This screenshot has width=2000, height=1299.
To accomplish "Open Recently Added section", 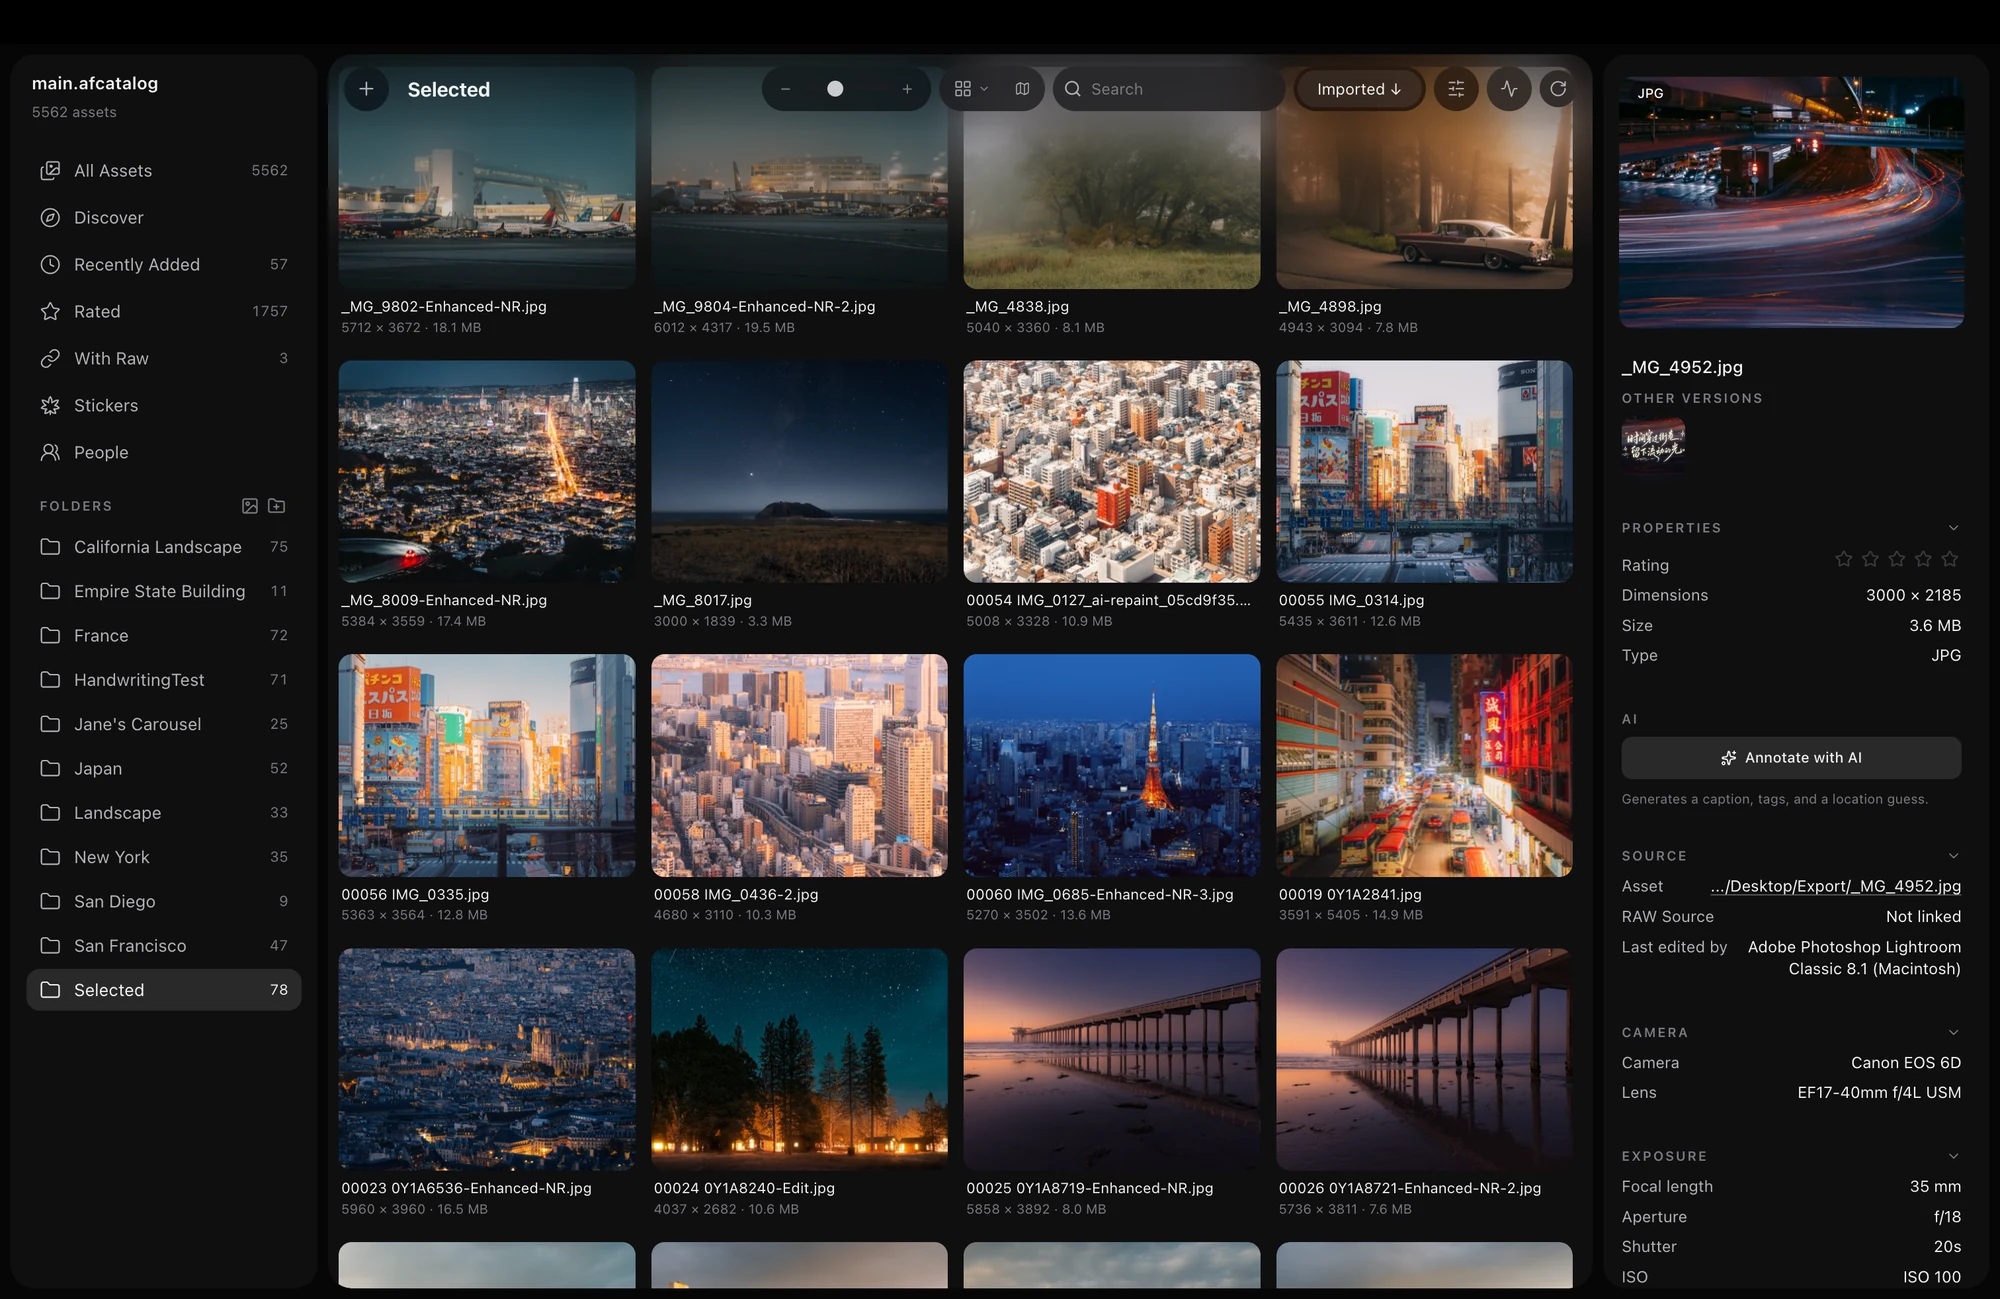I will (164, 265).
